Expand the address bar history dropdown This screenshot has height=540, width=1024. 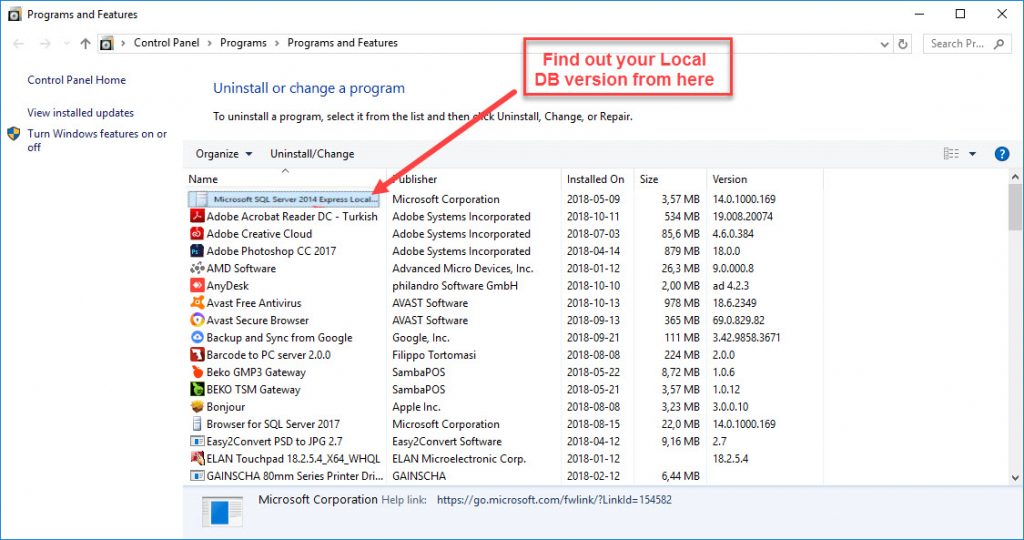[884, 44]
